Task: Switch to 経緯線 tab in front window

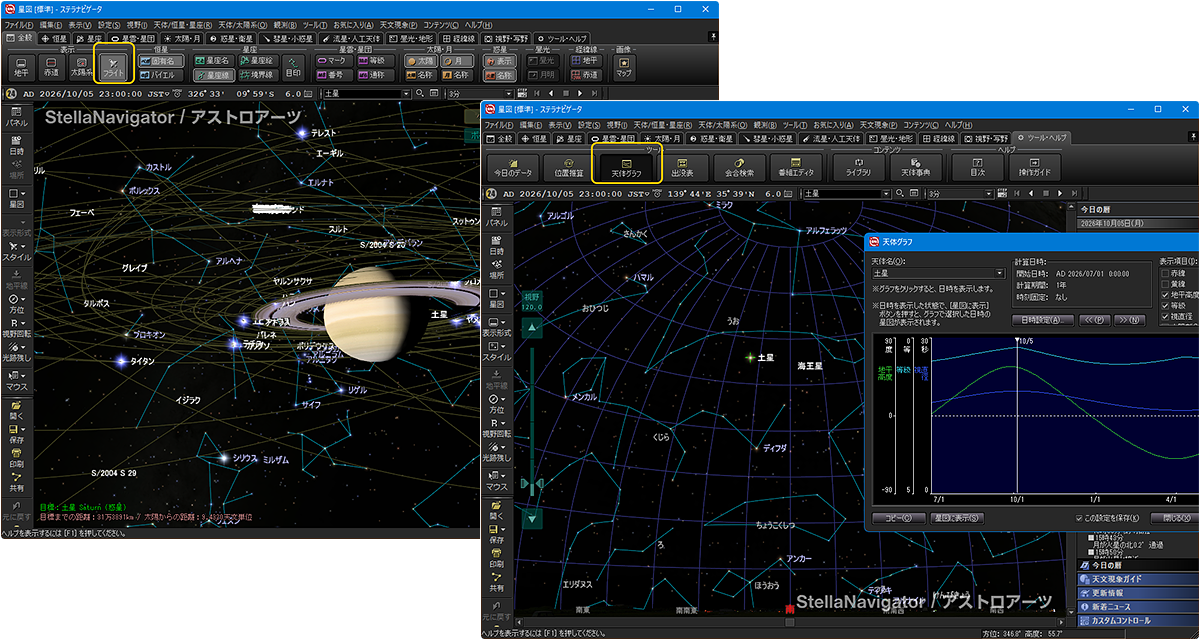Action: tap(939, 138)
